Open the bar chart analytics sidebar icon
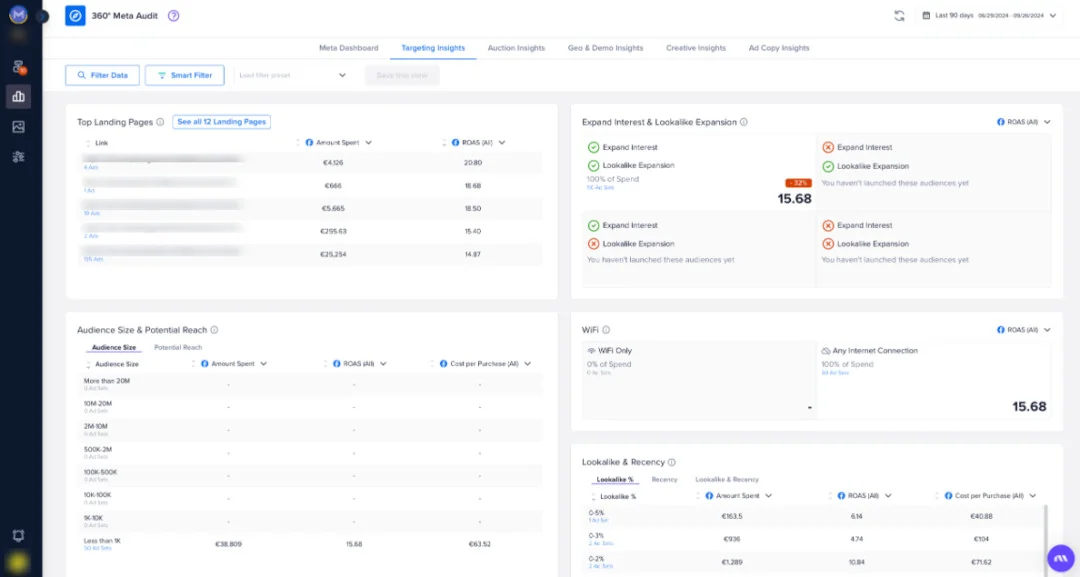 [19, 96]
